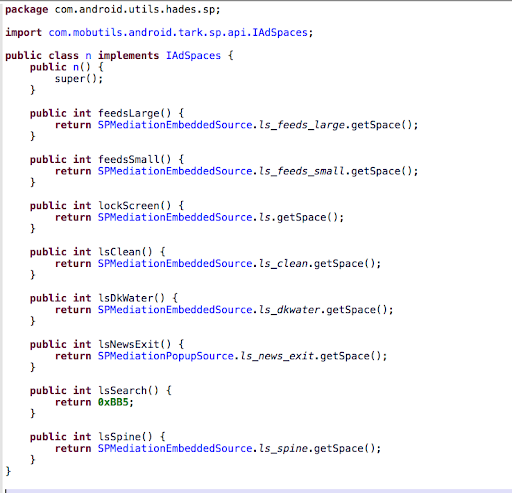Screen dimensions: 512x493
Task: Click IAdSpaces in class declaration
Action: [193, 55]
